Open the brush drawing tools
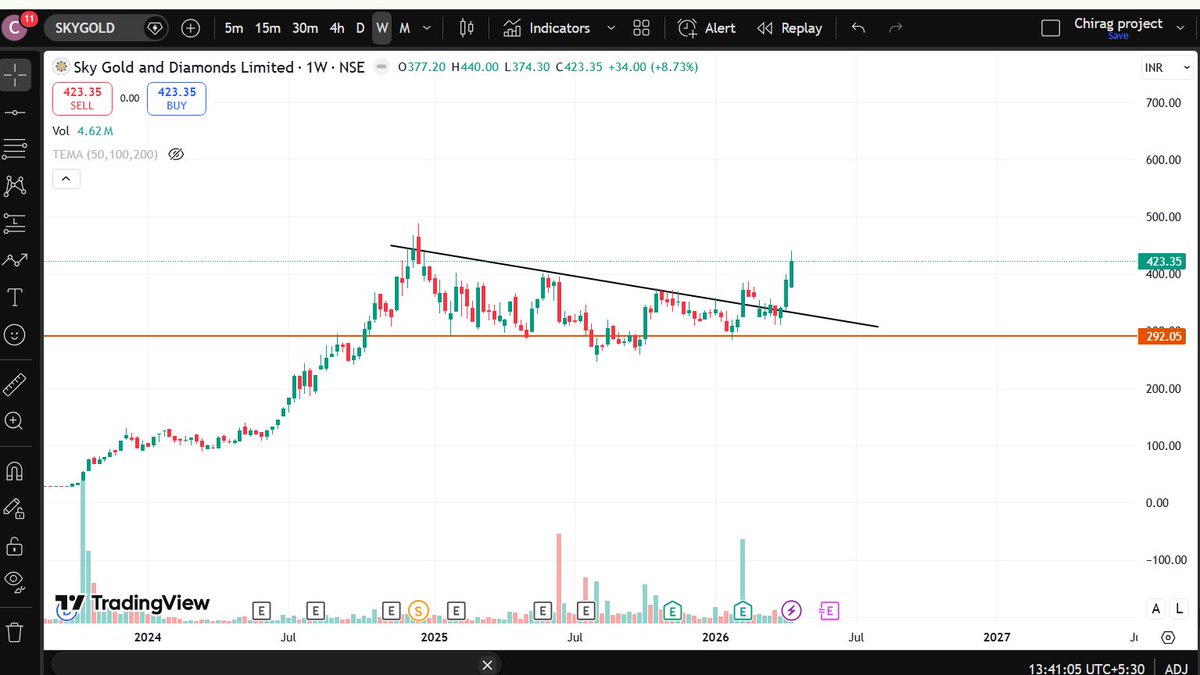The image size is (1200, 675). click(15, 259)
